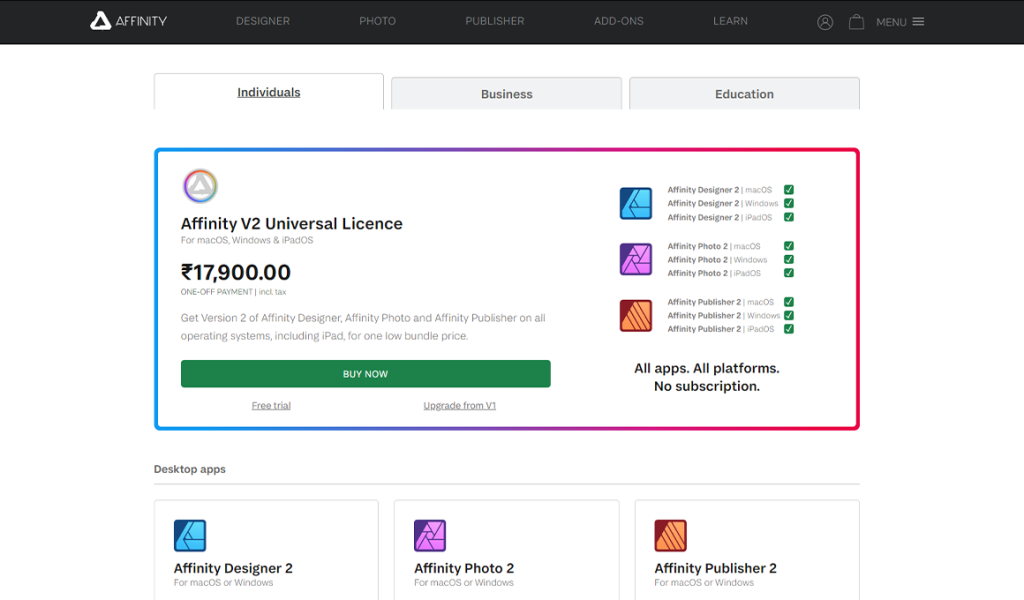Open PHOTO in the top navigation
This screenshot has height=600, width=1024.
[377, 21]
